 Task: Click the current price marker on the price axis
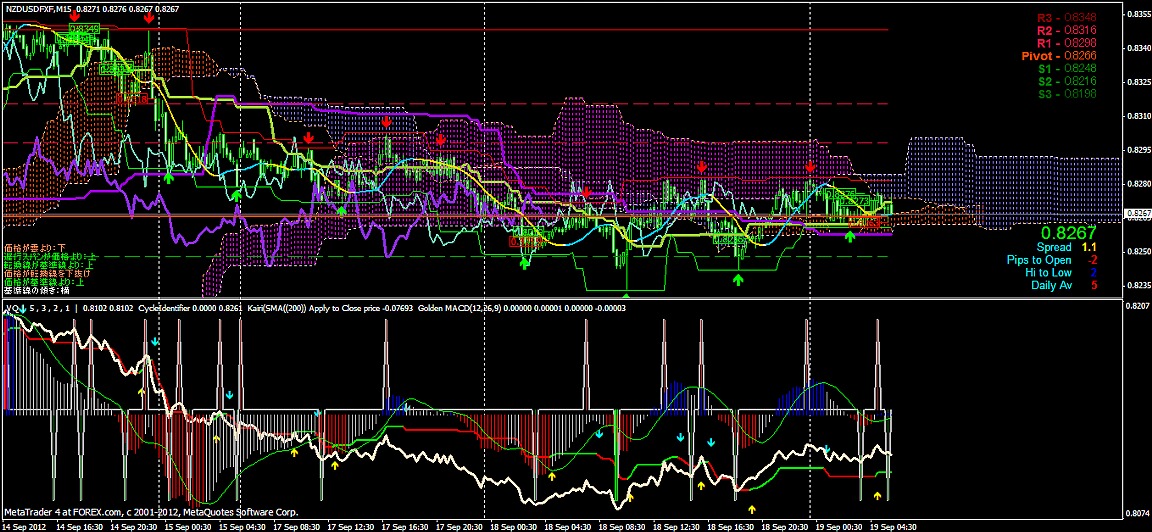pos(1137,214)
